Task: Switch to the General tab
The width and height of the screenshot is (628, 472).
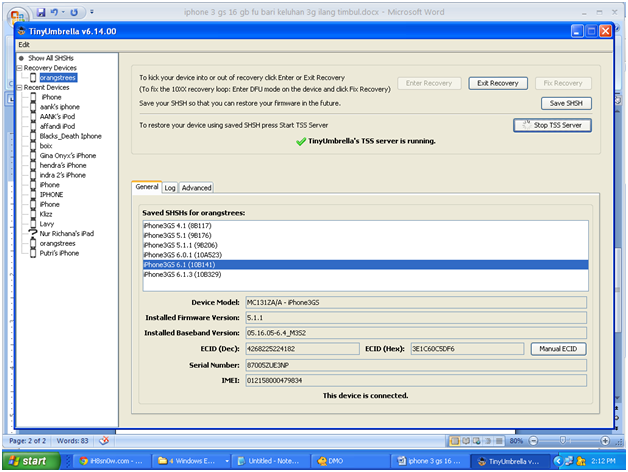Action: click(147, 187)
